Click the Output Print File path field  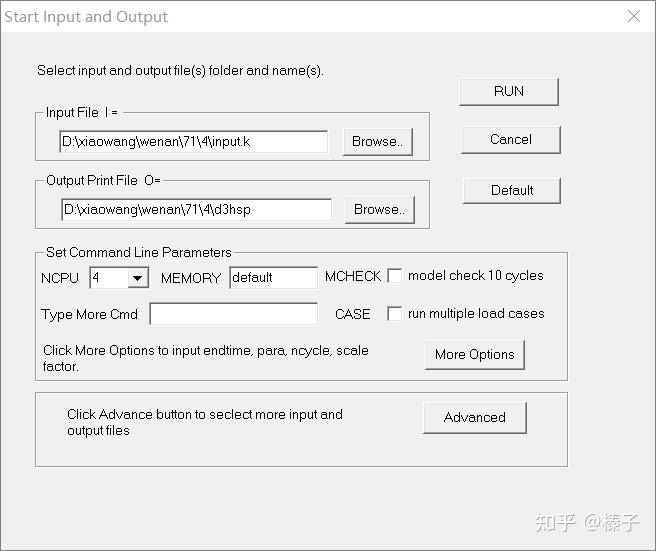(196, 210)
